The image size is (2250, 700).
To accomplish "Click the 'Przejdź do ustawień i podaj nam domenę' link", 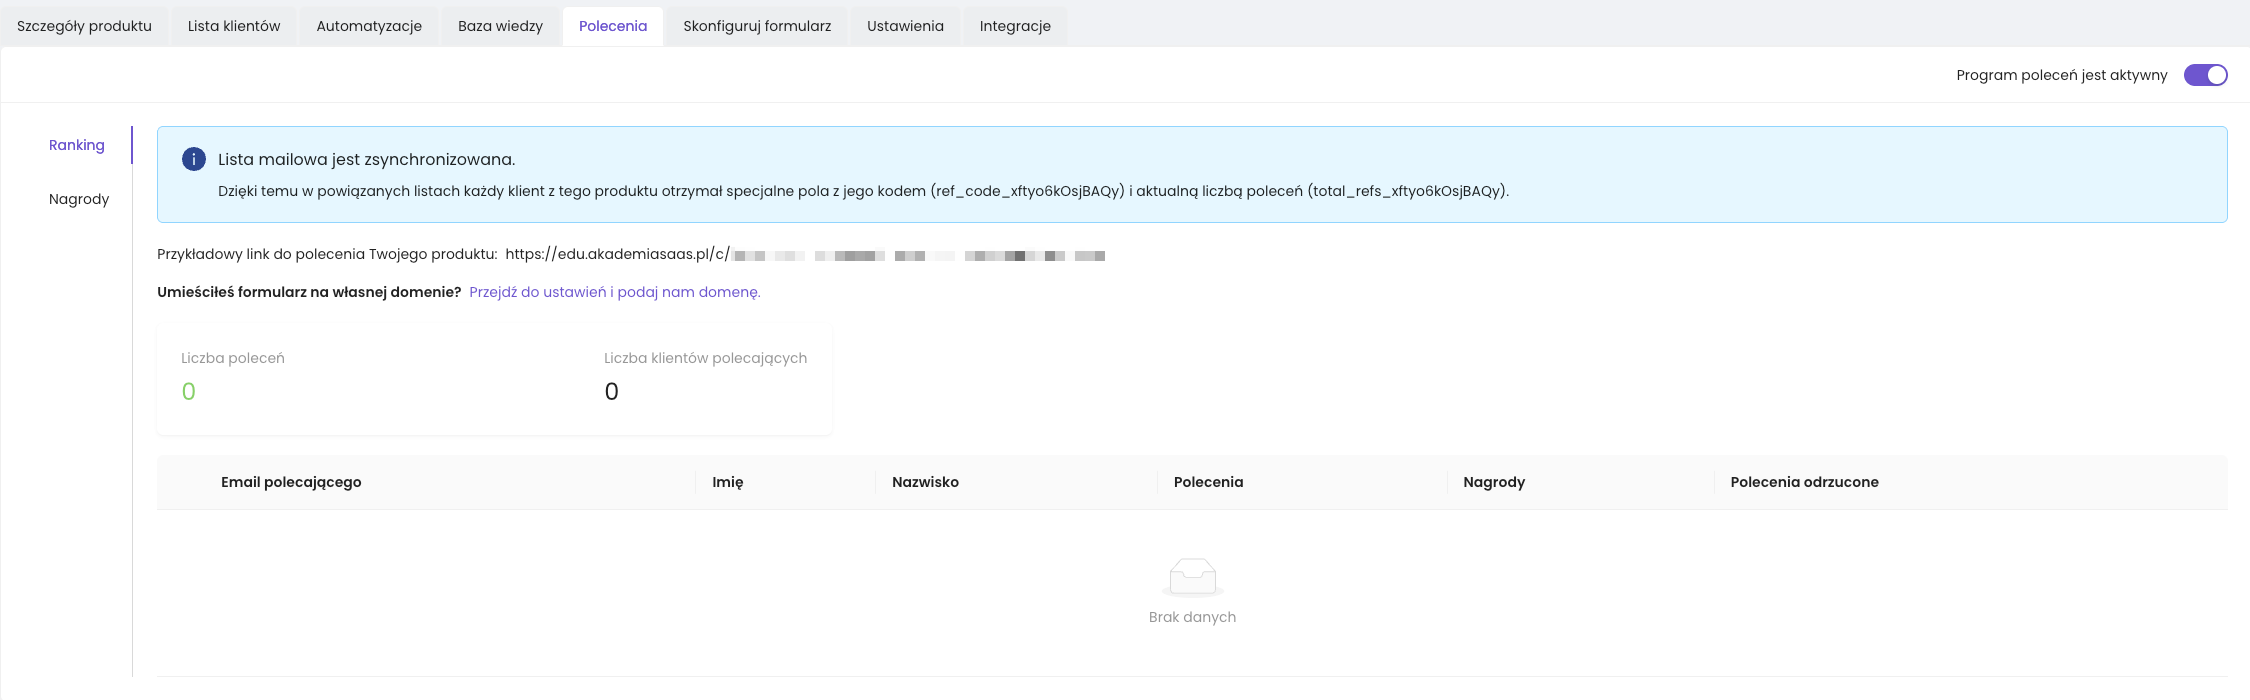I will coord(614,292).
